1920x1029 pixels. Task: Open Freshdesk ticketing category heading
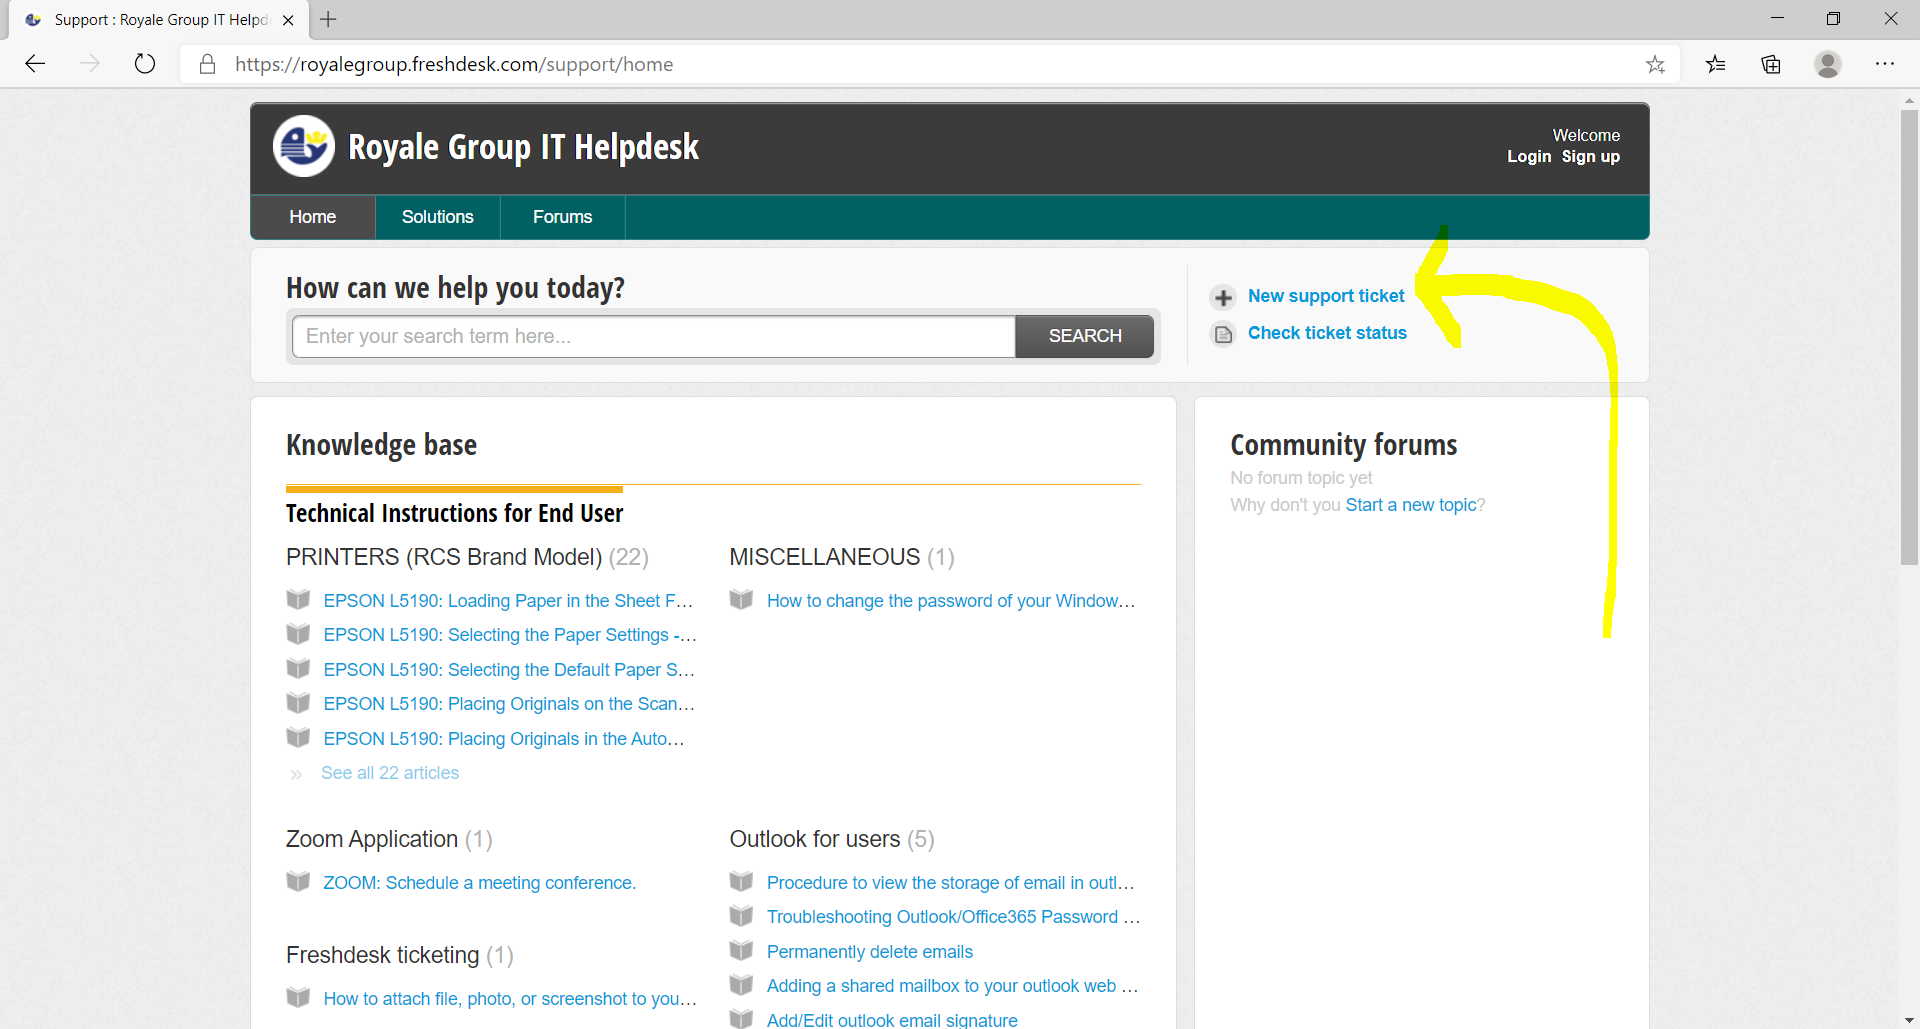click(383, 955)
